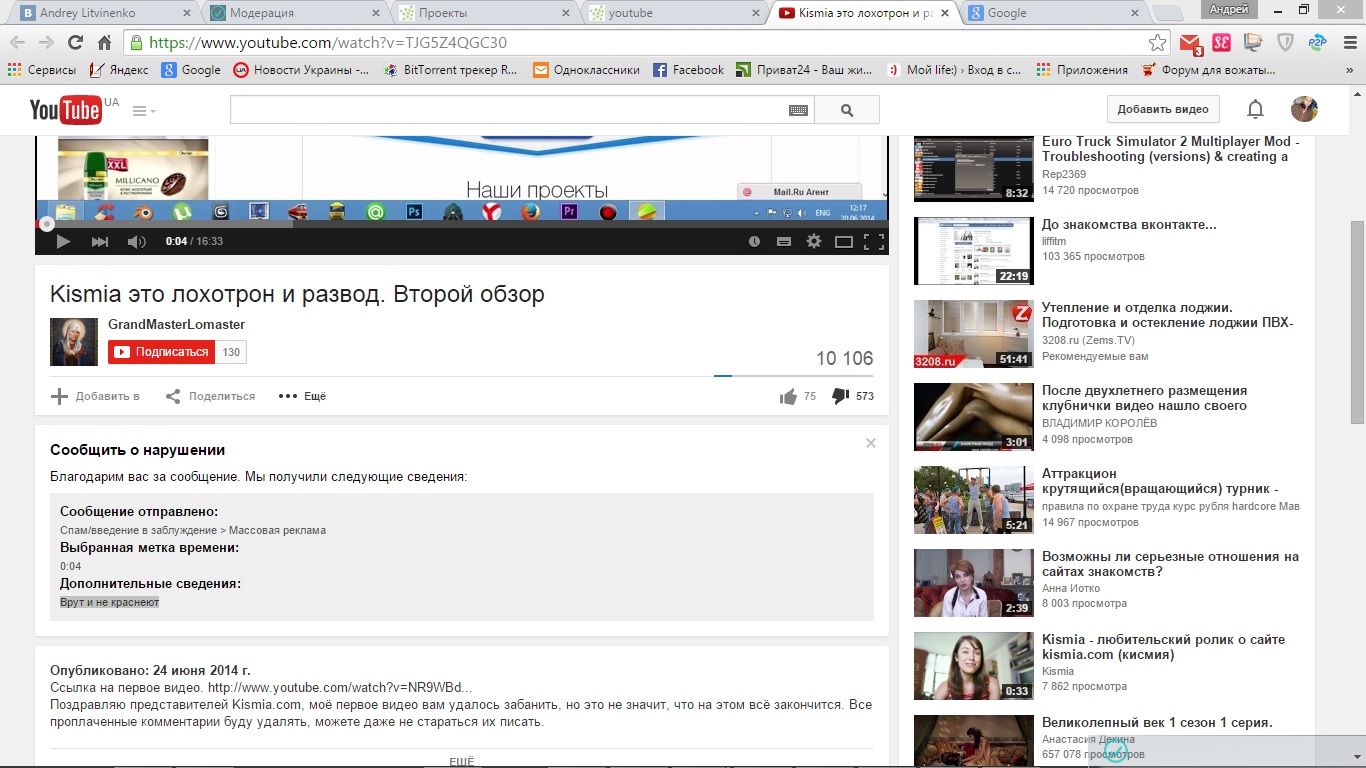Add video to Watch Later clock icon
The width and height of the screenshot is (1366, 768).
tap(754, 241)
